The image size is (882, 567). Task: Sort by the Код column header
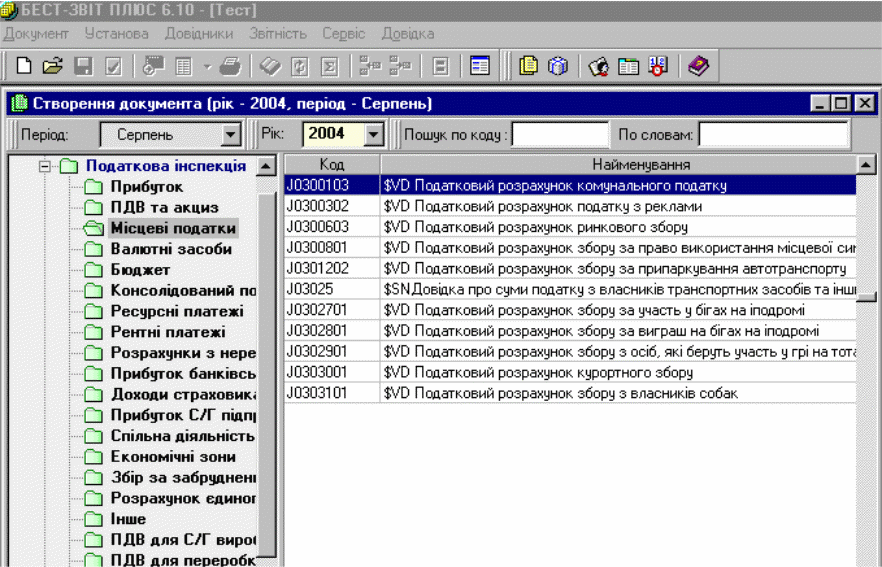coord(332,164)
